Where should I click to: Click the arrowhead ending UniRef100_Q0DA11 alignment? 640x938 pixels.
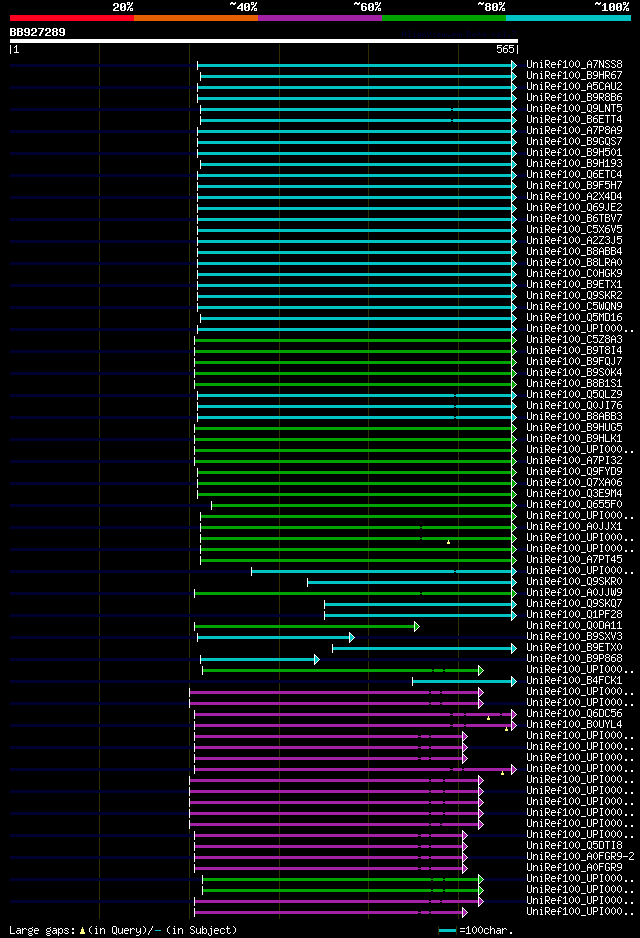(417, 626)
